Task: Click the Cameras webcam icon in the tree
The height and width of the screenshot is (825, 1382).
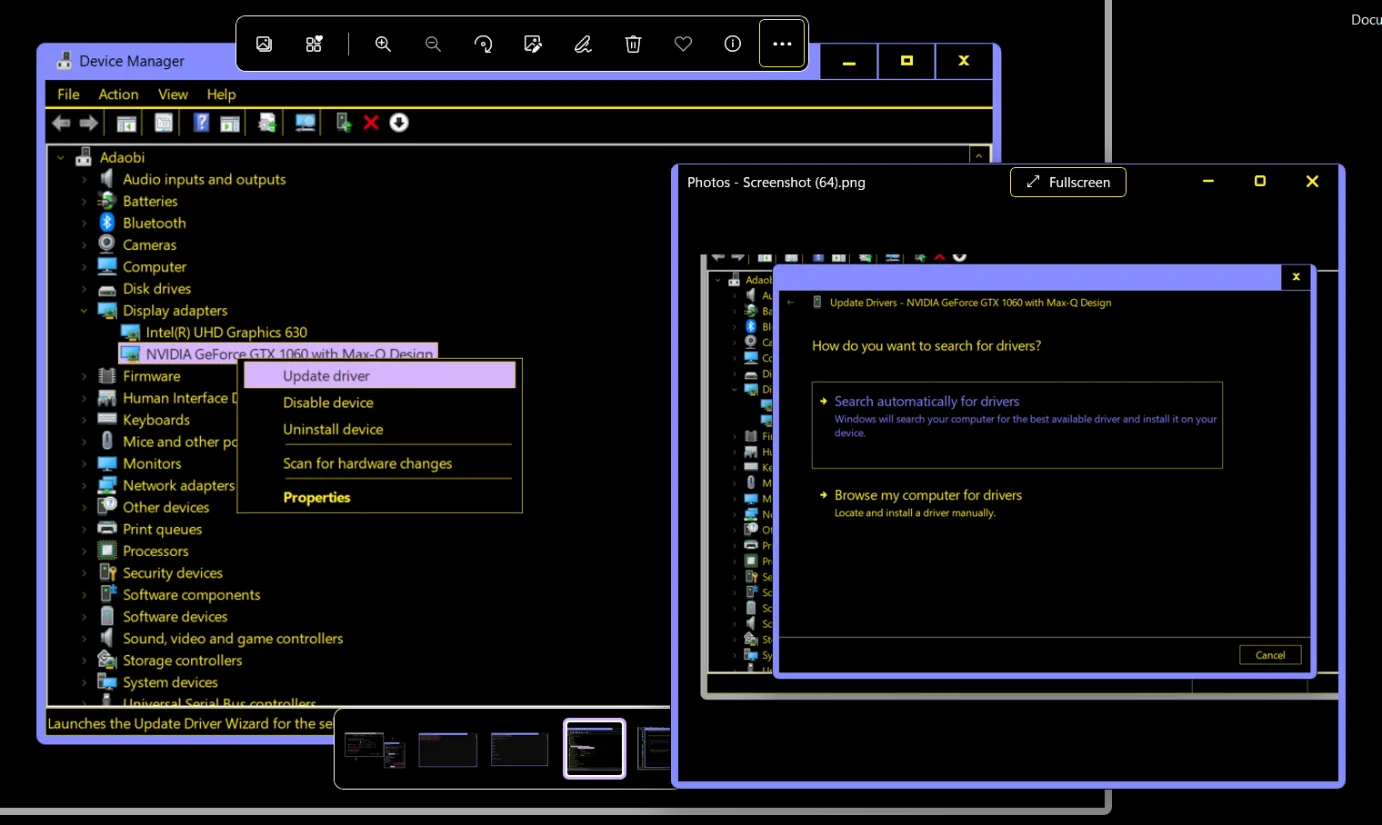Action: click(107, 245)
